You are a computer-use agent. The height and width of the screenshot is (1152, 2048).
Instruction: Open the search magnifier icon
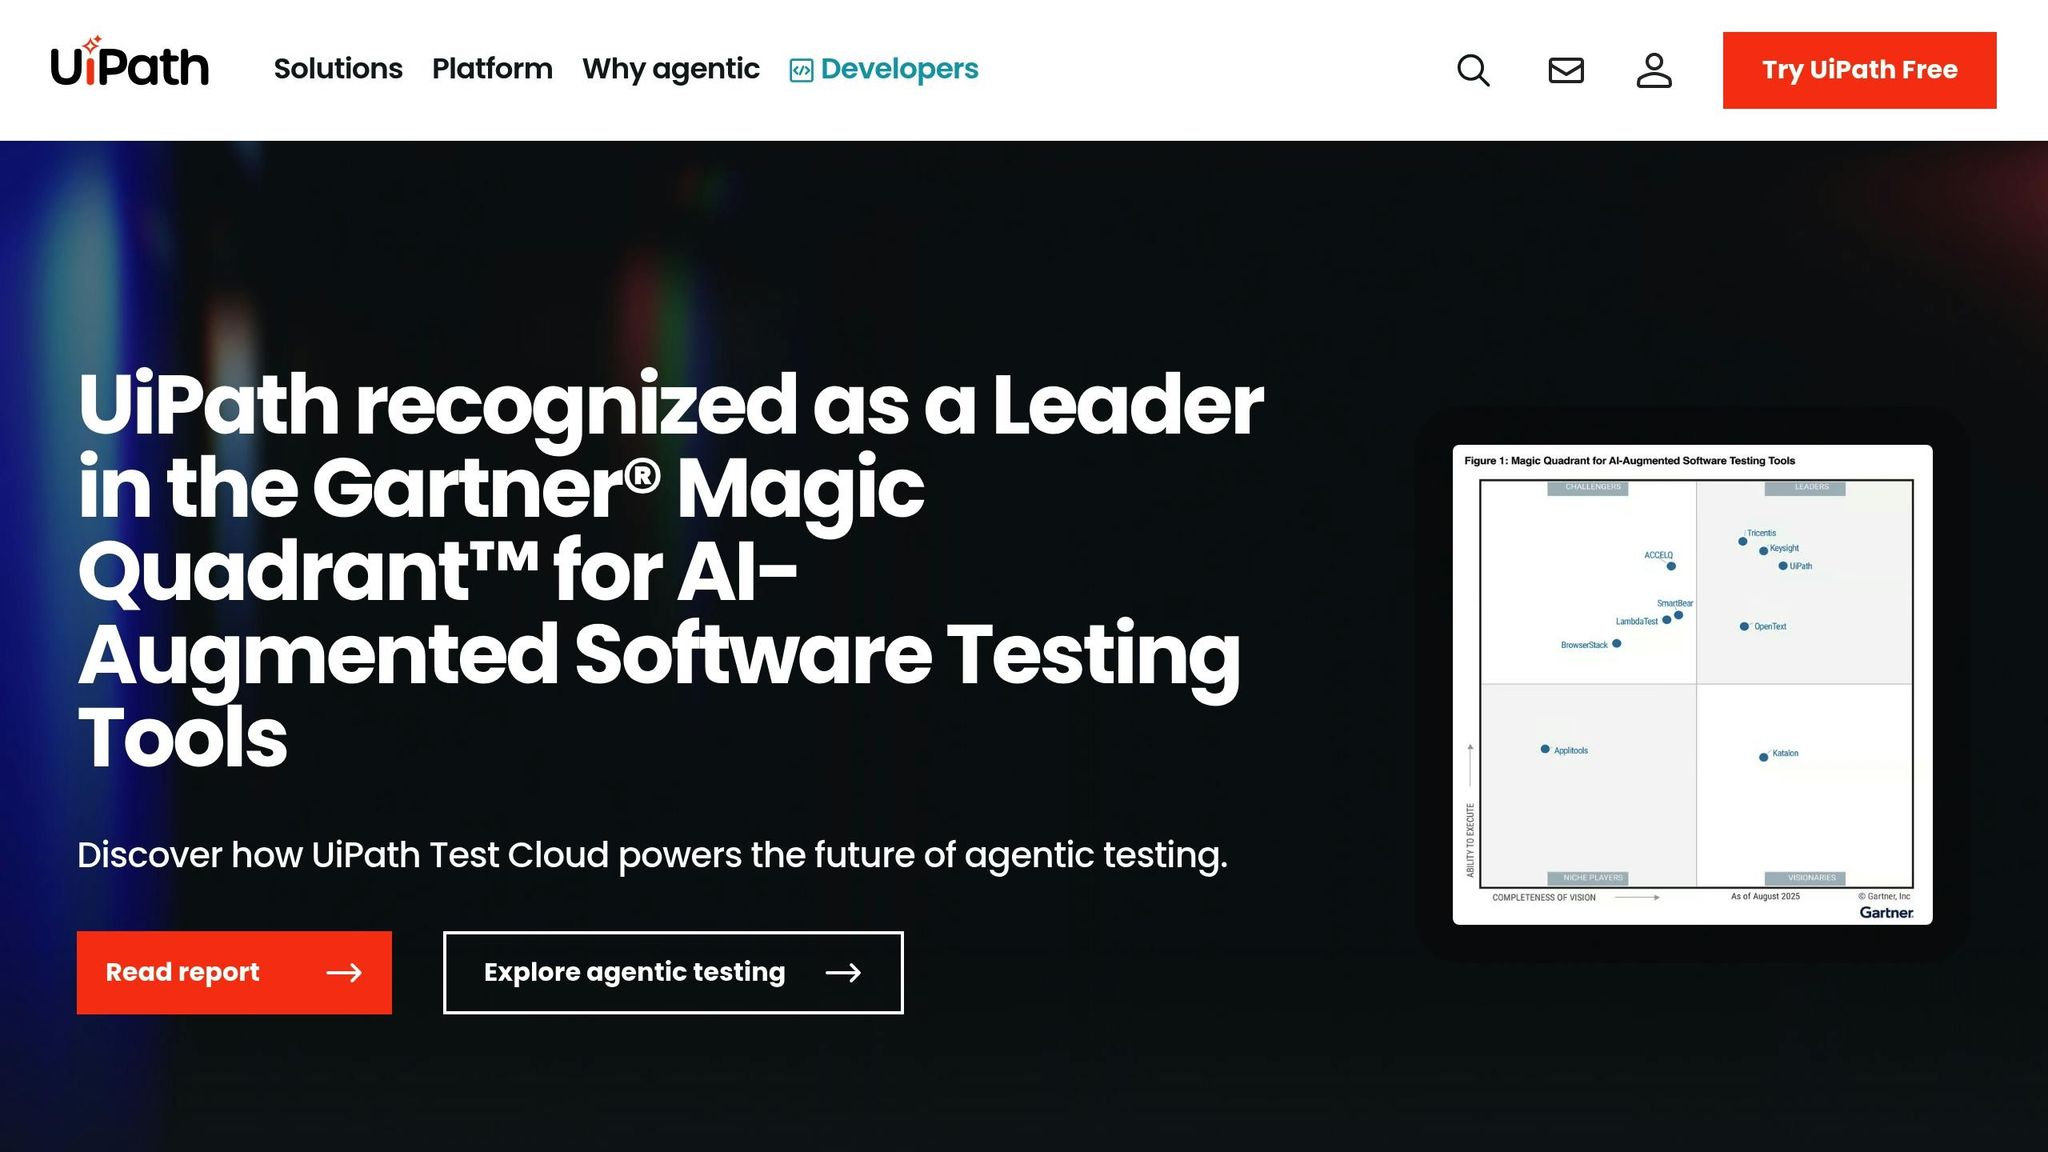pos(1473,71)
